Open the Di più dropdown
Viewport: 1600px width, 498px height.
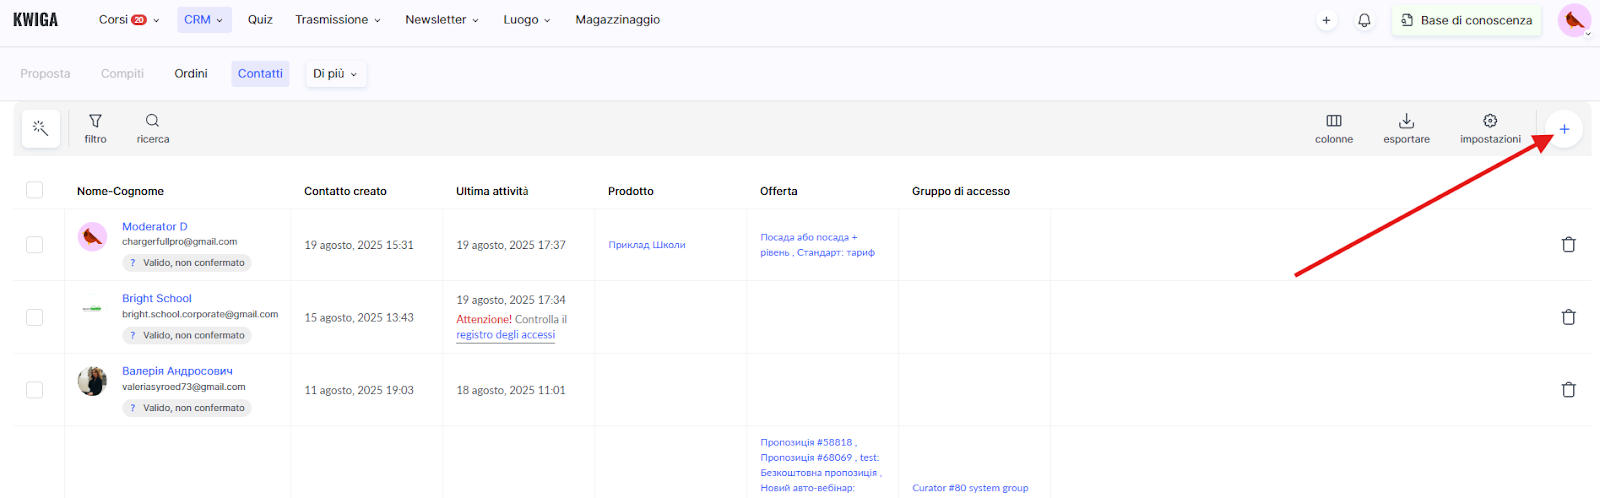[335, 74]
